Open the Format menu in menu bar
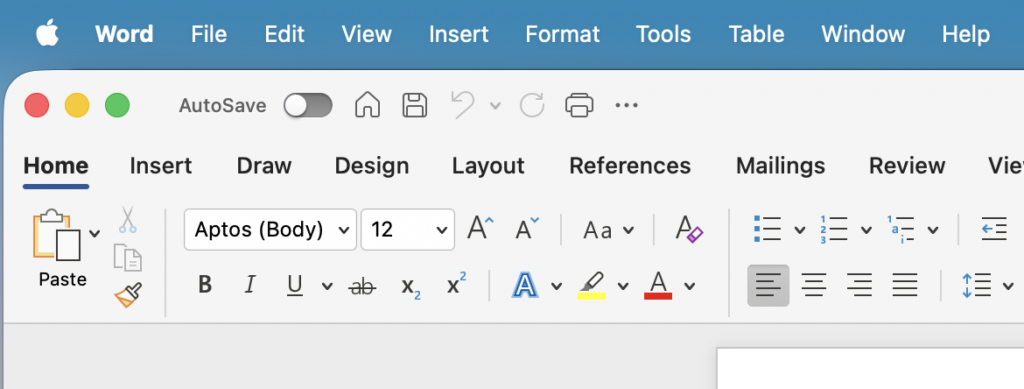 pyautogui.click(x=562, y=34)
